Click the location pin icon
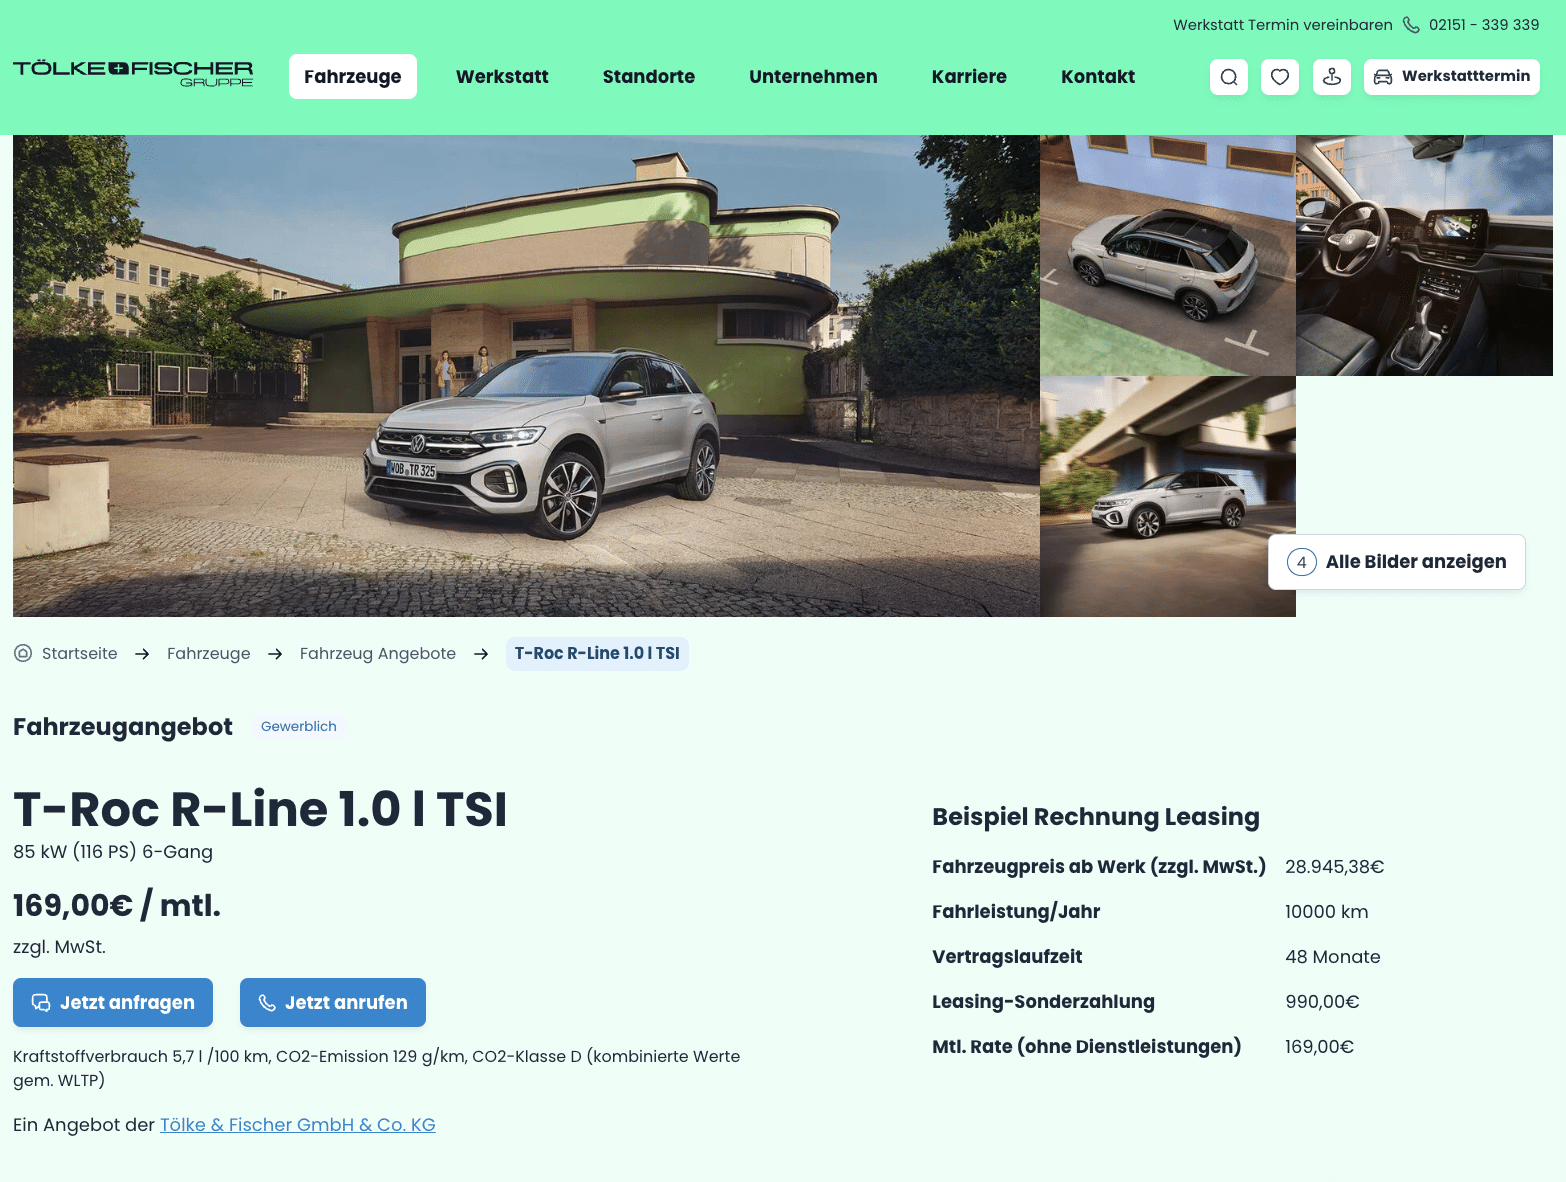Screen dimensions: 1566x1182 (x=1332, y=77)
